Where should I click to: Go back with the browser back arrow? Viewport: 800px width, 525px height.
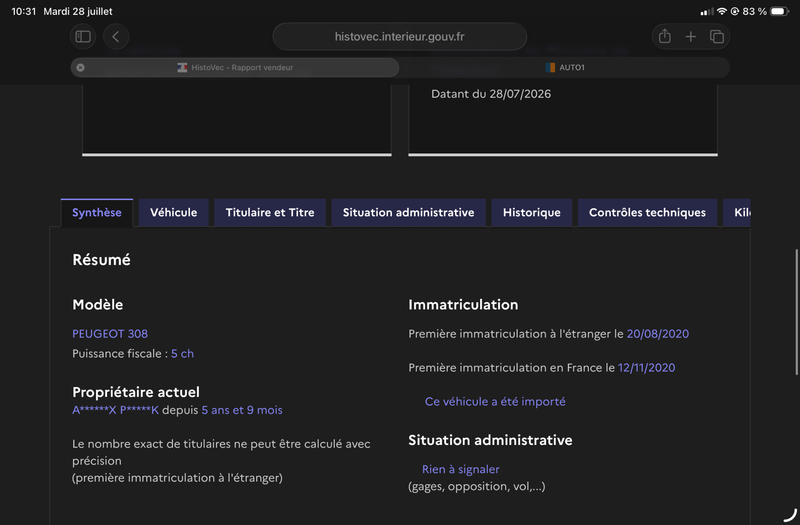pos(116,37)
